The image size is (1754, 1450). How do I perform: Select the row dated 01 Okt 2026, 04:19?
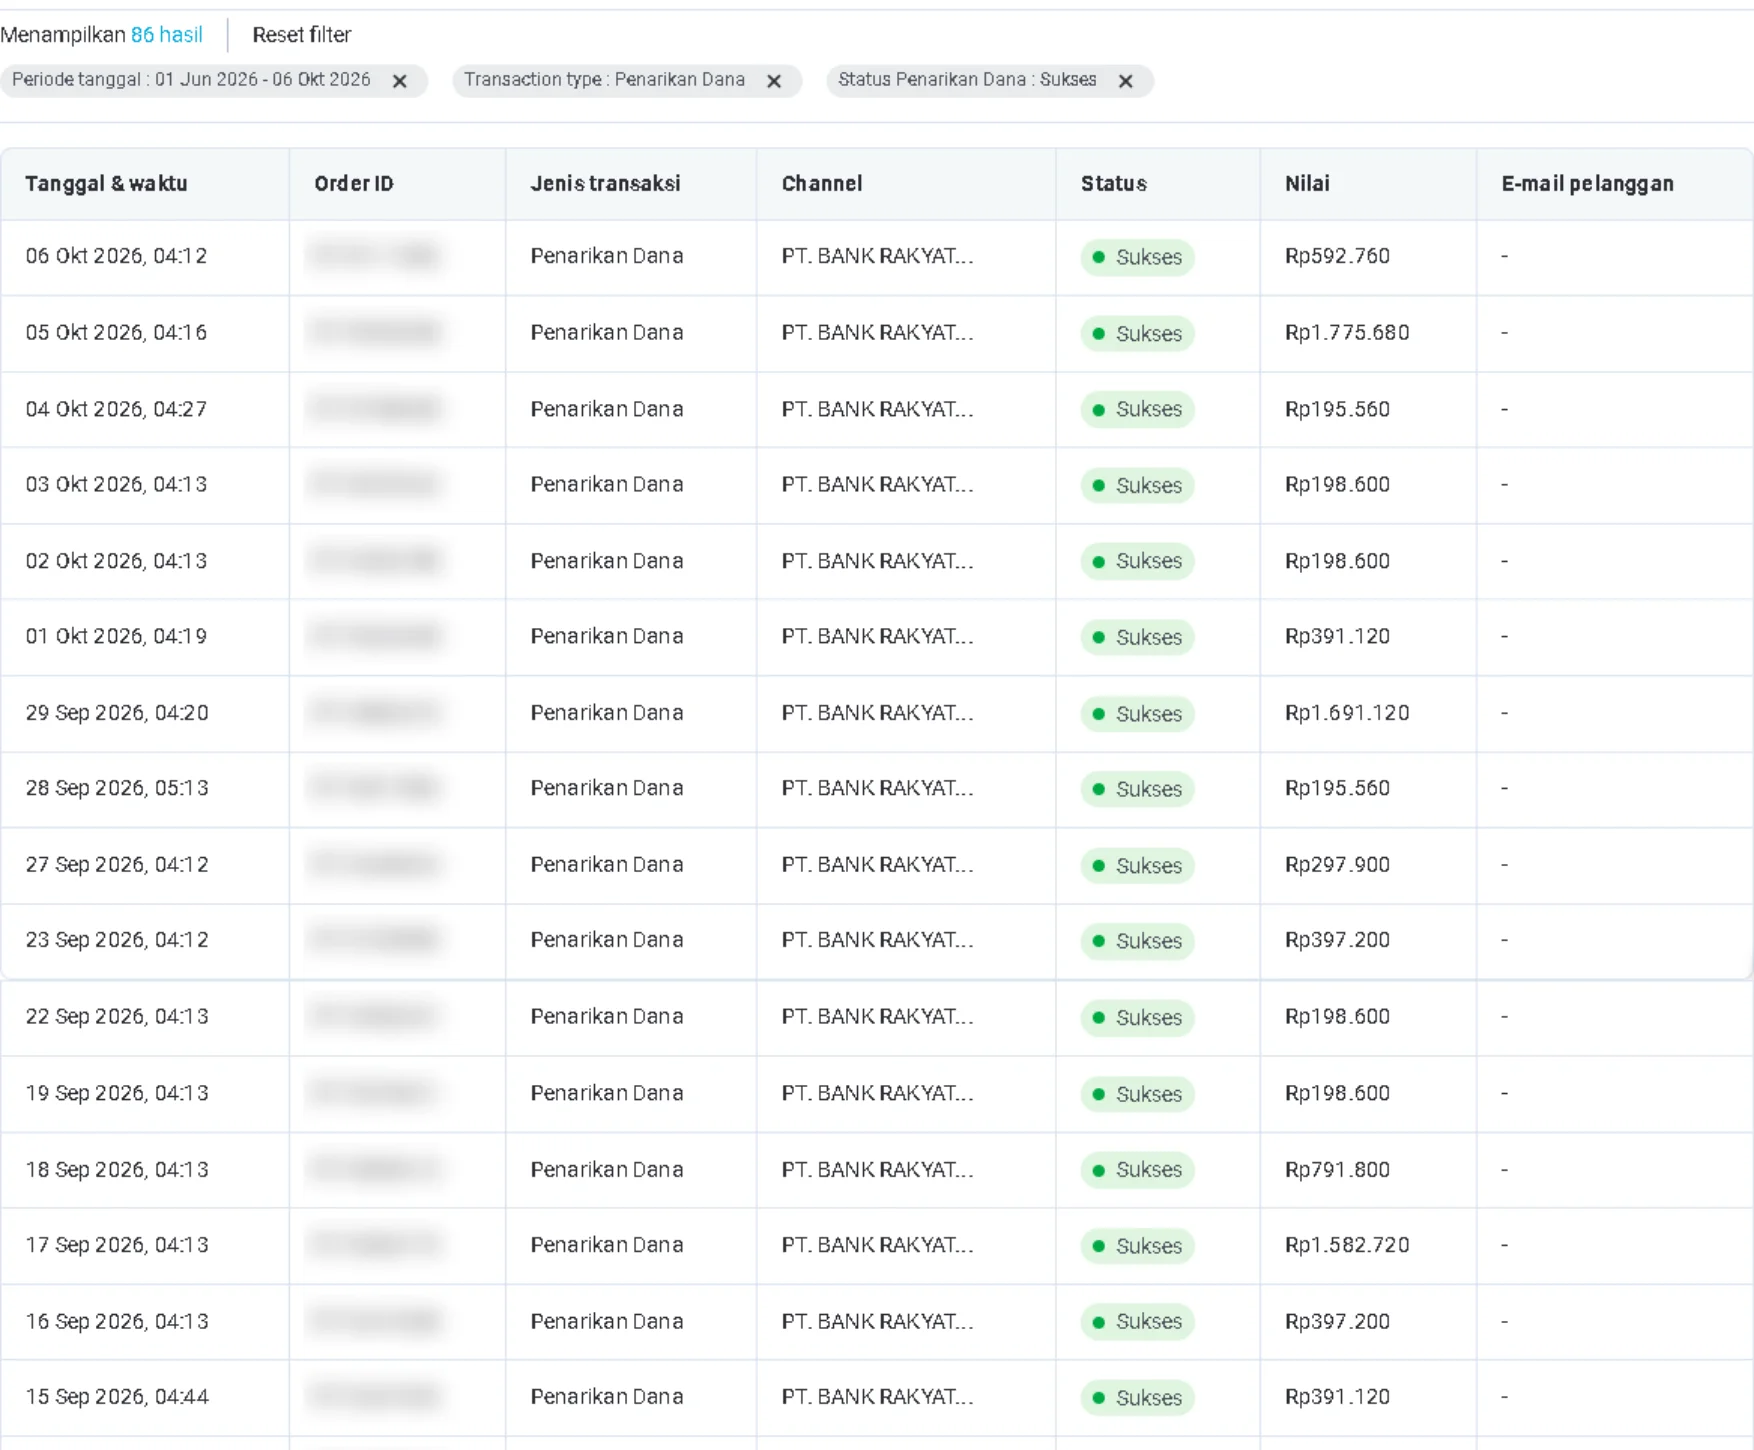coord(876,637)
